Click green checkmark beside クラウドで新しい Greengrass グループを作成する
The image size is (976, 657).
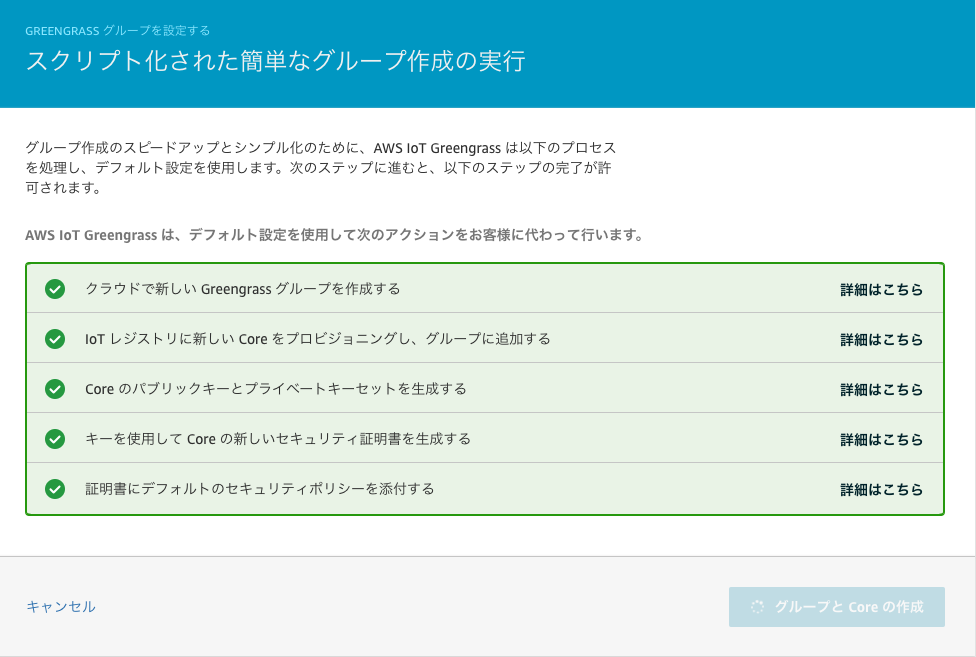(55, 289)
